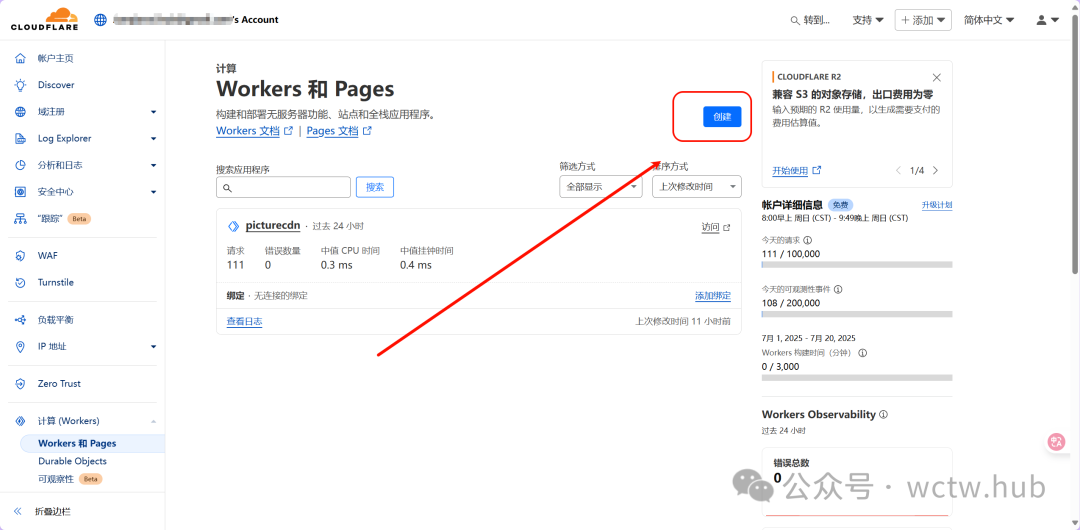Screen dimensions: 1080x530
Task: Collapse the 计算 (Workers) sidebar section
Action: 153,421
